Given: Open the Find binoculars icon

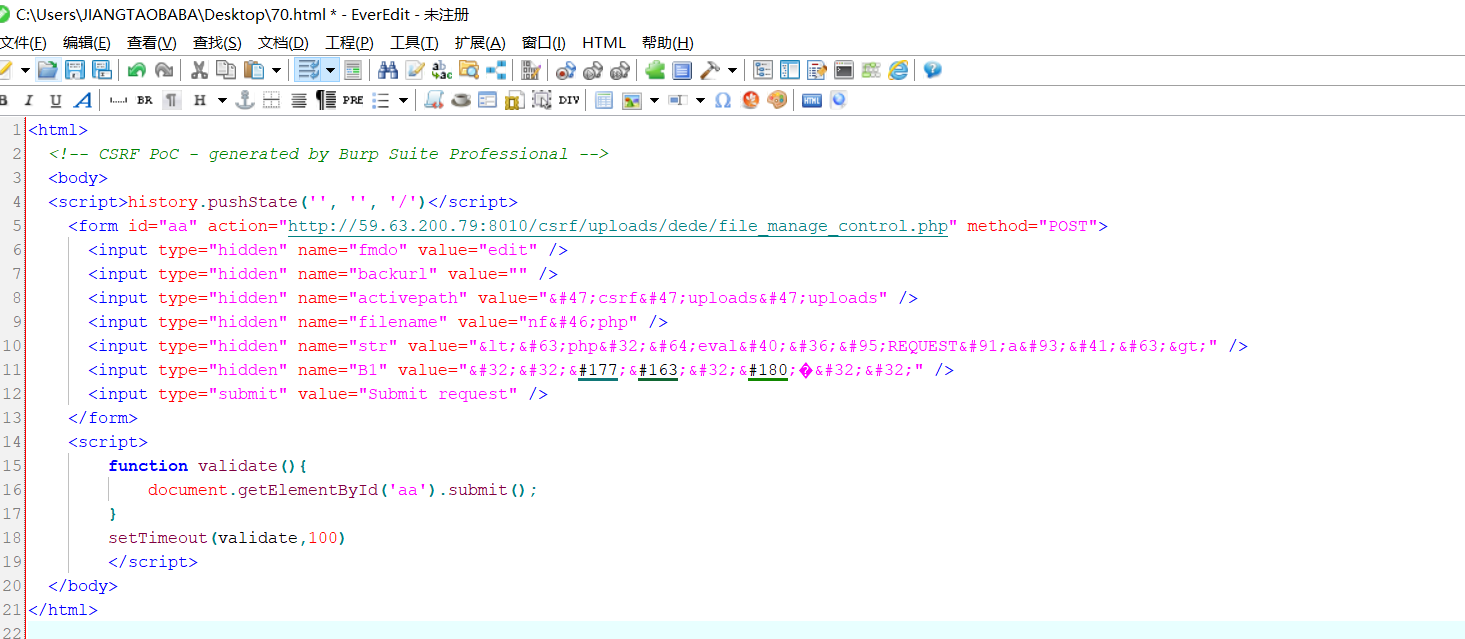Looking at the screenshot, I should tap(387, 70).
